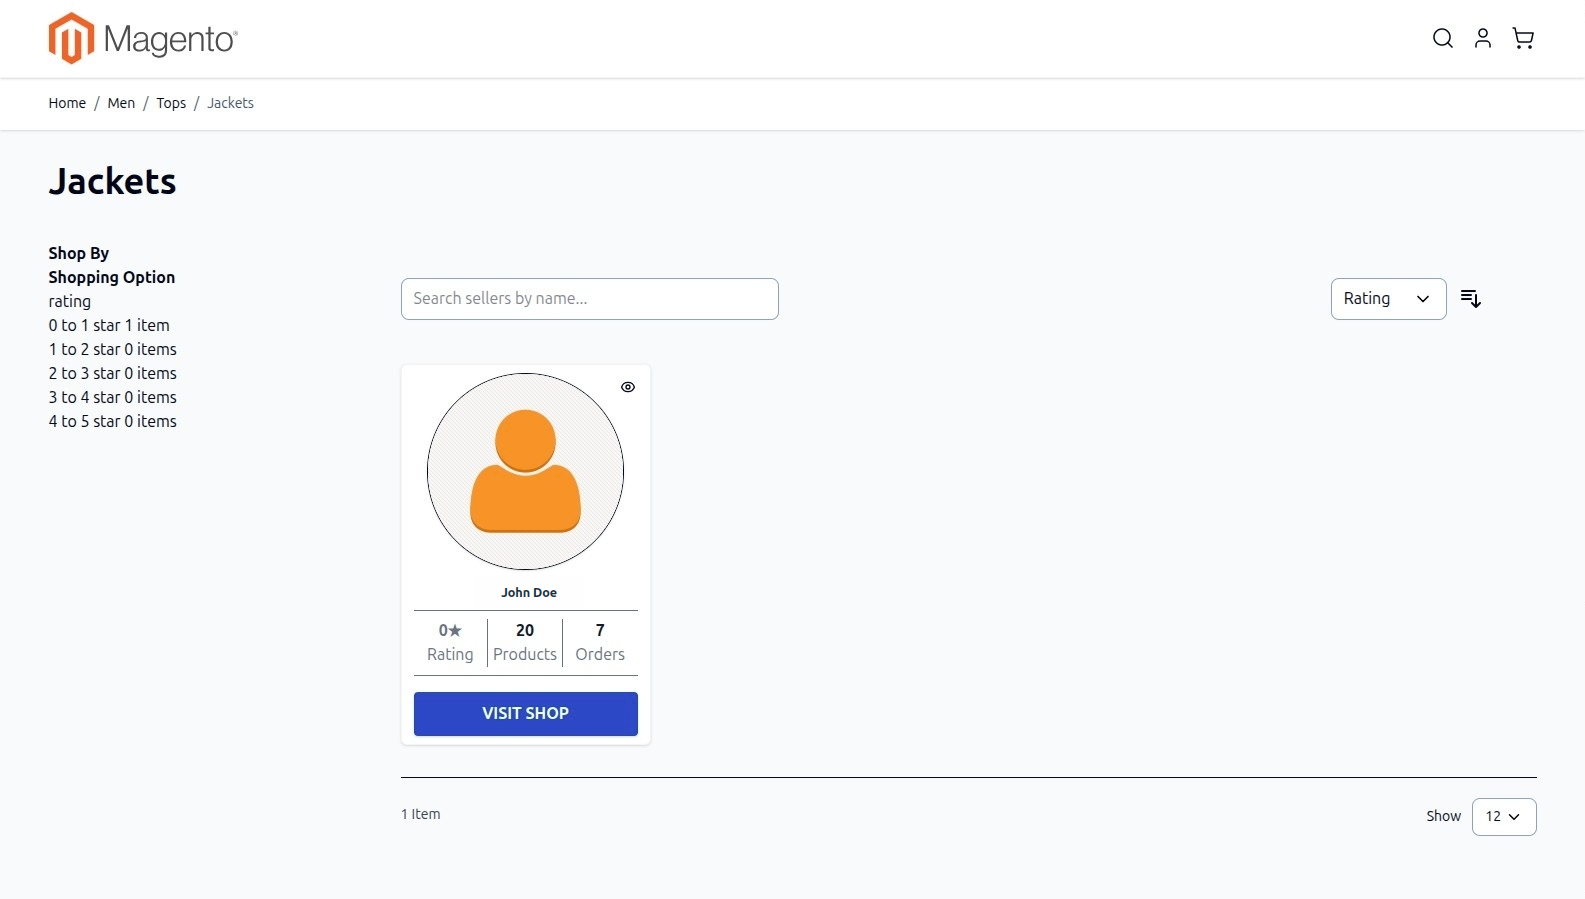Viewport: 1585px width, 899px height.
Task: Click the John Doe seller name
Action: pyautogui.click(x=529, y=593)
